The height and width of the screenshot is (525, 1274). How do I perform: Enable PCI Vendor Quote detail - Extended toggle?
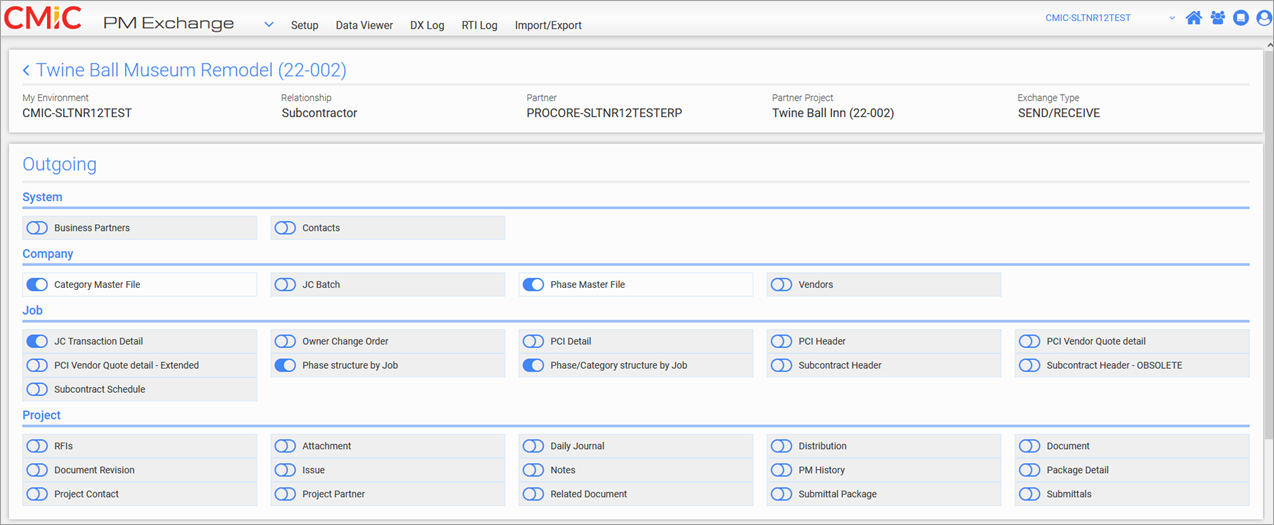pos(37,365)
